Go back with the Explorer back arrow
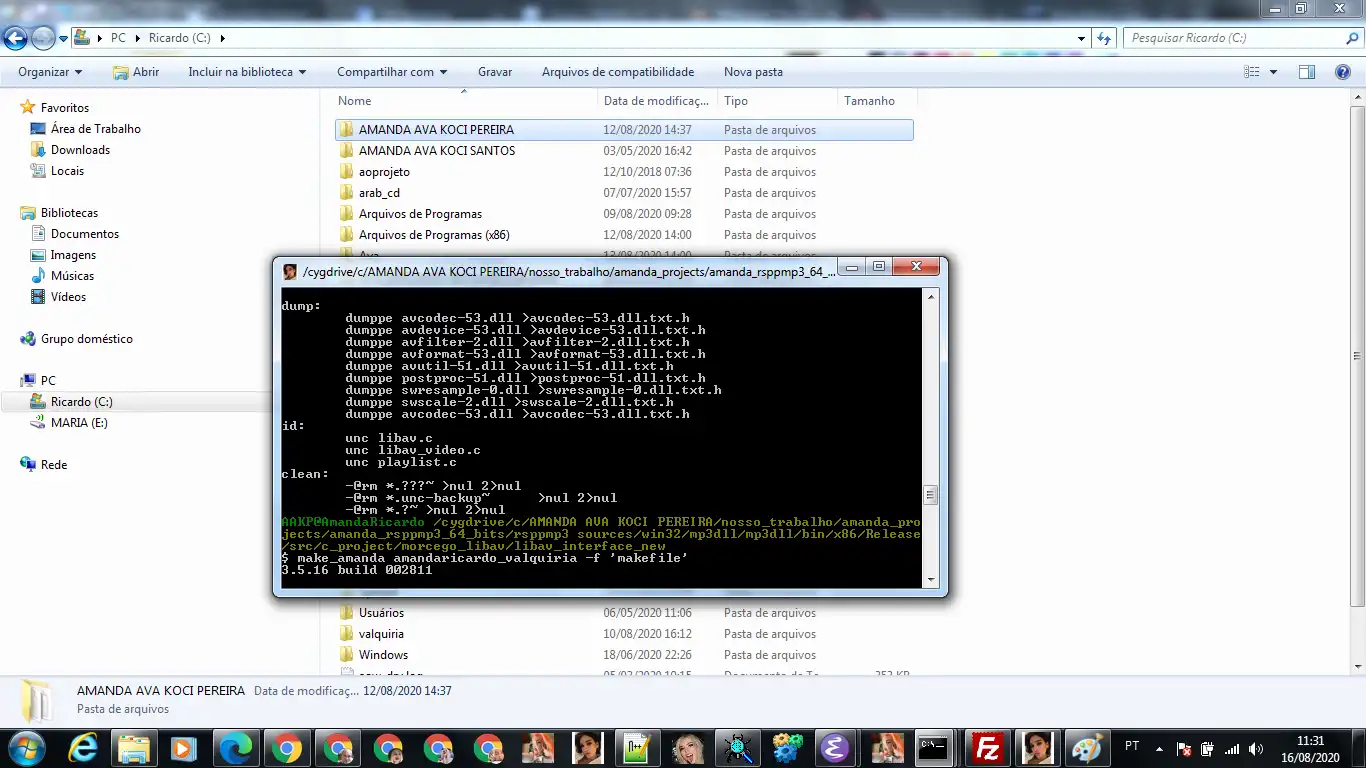1366x768 pixels. (15, 38)
